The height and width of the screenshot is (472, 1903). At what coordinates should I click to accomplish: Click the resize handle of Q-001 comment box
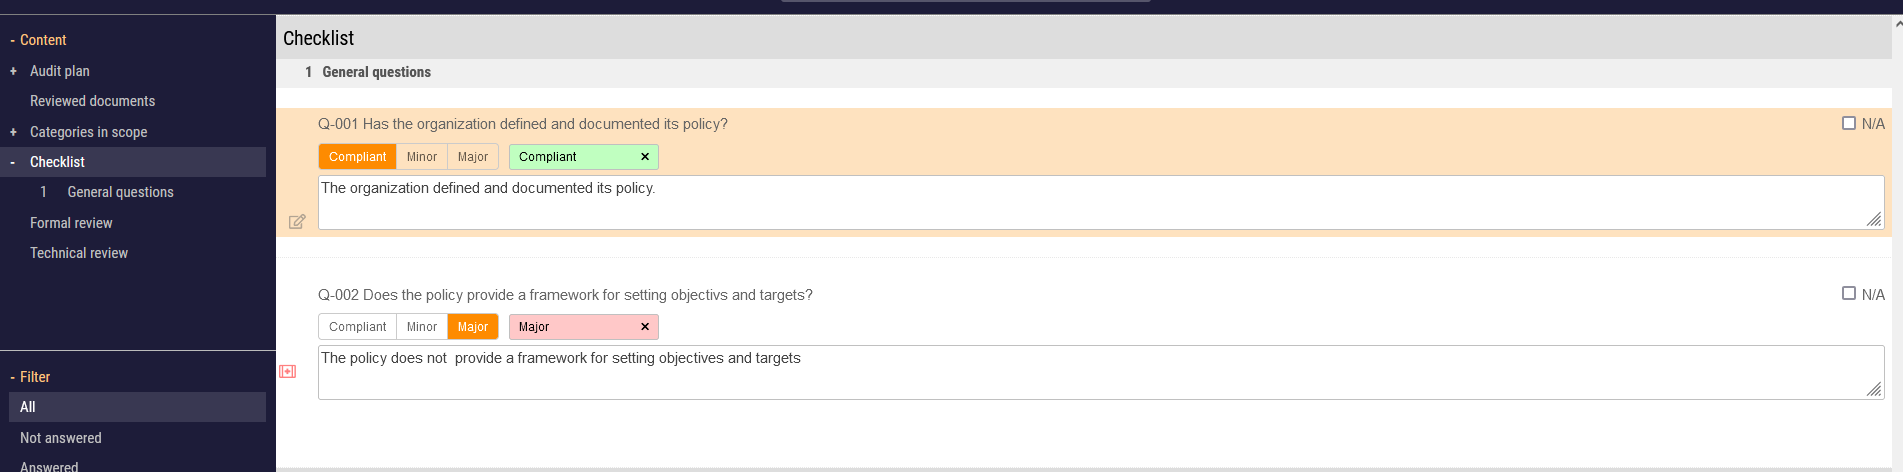coord(1873,219)
